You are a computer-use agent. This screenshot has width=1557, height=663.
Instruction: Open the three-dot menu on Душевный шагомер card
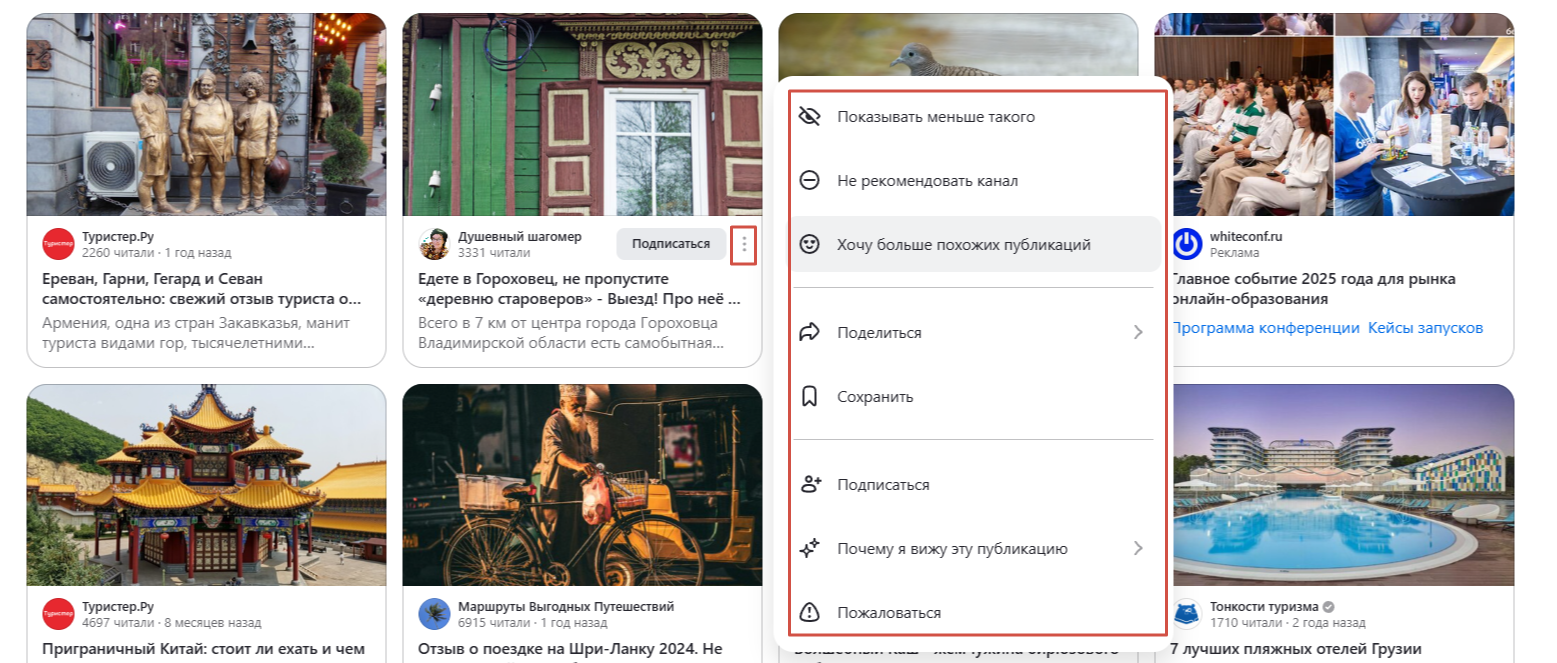(x=744, y=244)
